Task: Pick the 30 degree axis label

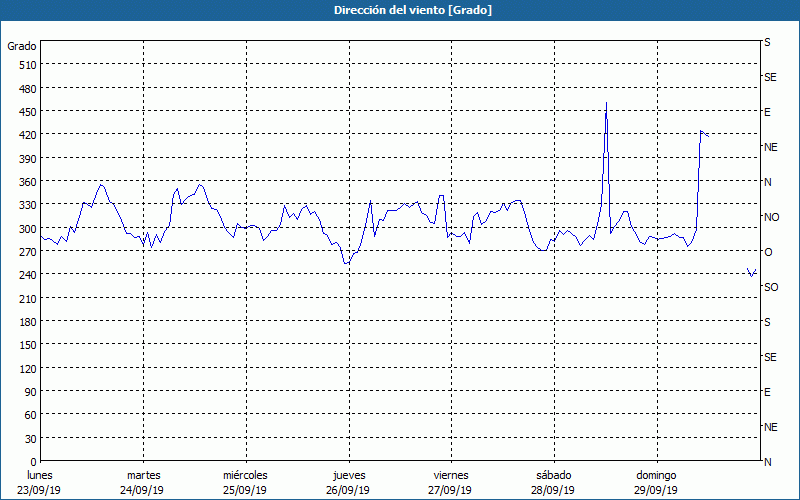Action: click(x=31, y=439)
